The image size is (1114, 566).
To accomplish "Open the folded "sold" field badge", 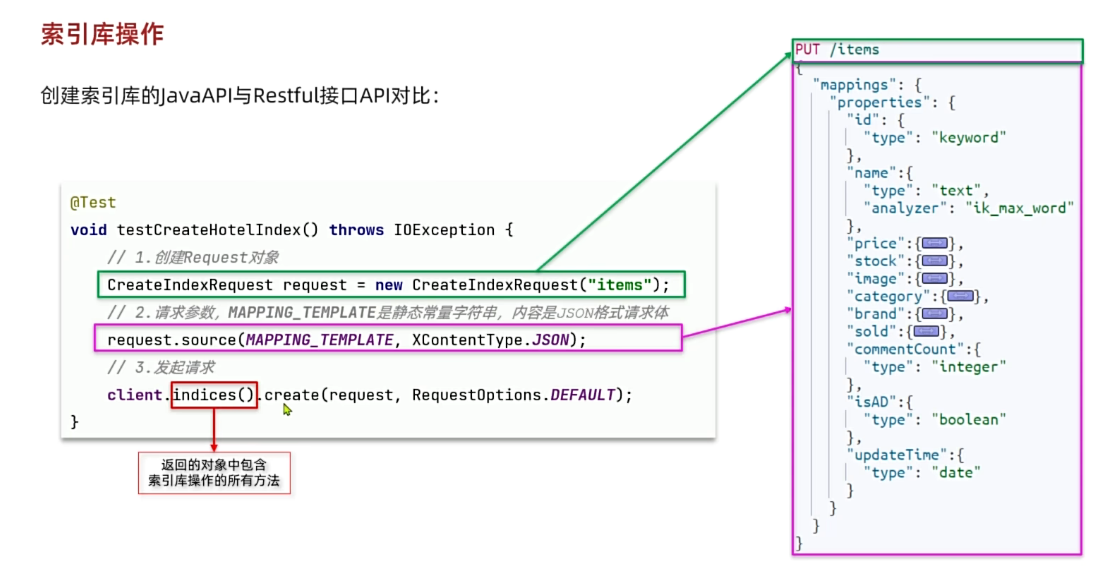I will point(926,331).
